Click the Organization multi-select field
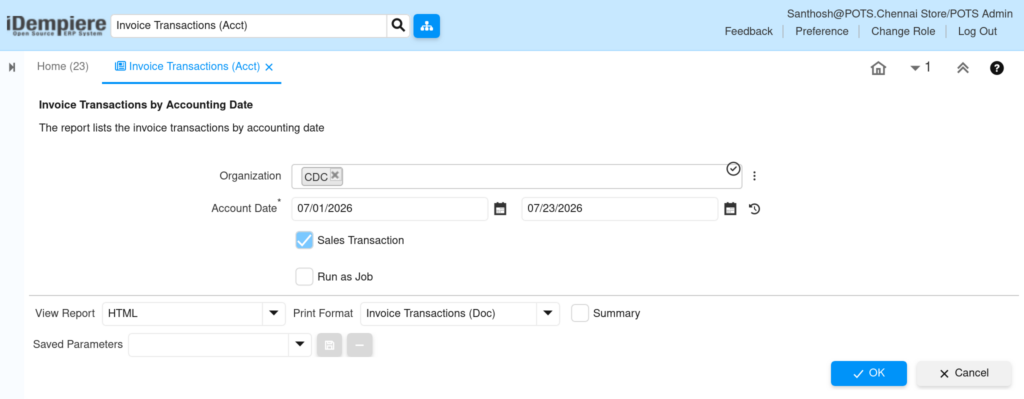The height and width of the screenshot is (399, 1024). point(516,176)
